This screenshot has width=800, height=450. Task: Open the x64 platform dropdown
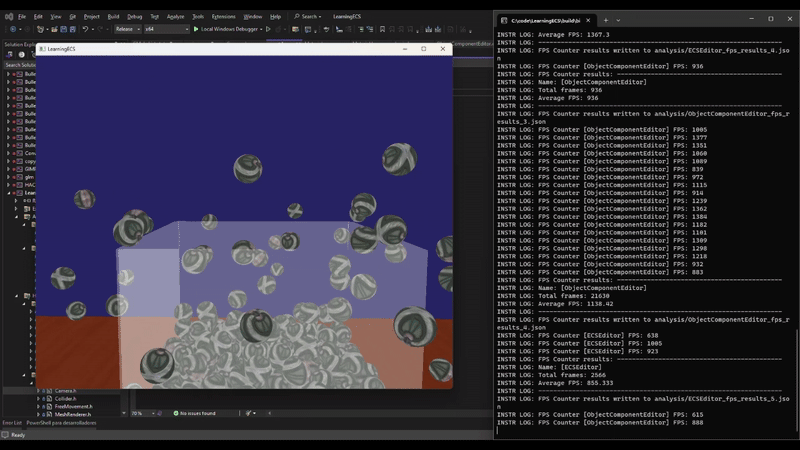tap(166, 29)
